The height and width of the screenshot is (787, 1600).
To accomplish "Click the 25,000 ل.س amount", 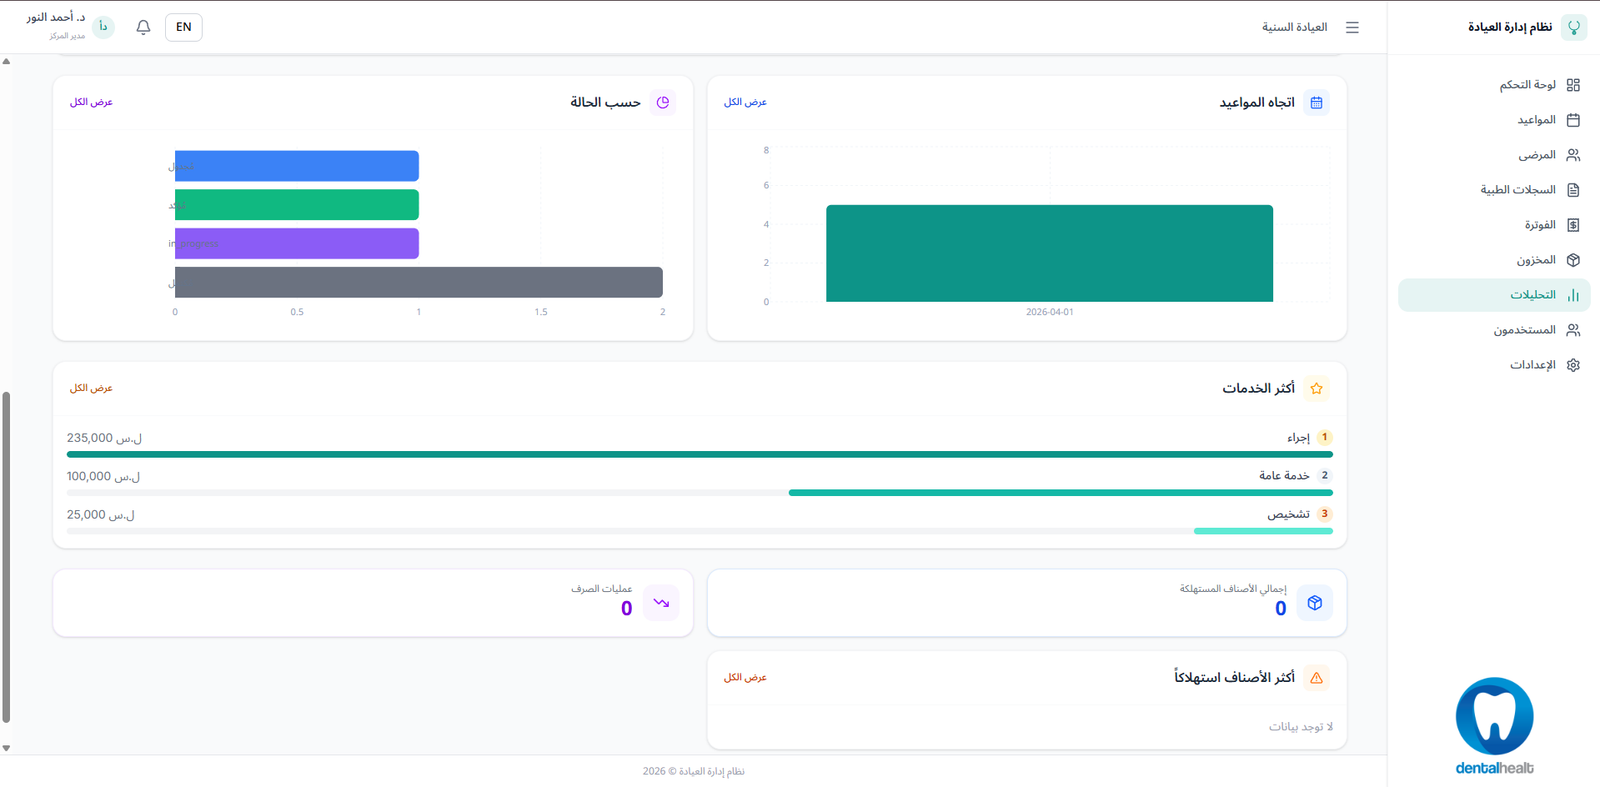I will pyautogui.click(x=100, y=515).
